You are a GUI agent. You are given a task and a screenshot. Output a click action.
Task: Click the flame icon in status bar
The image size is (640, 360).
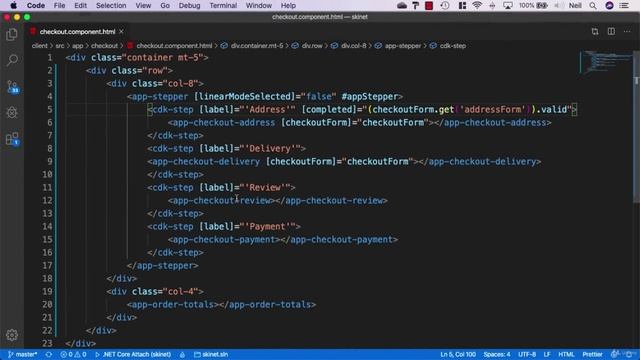[182, 354]
